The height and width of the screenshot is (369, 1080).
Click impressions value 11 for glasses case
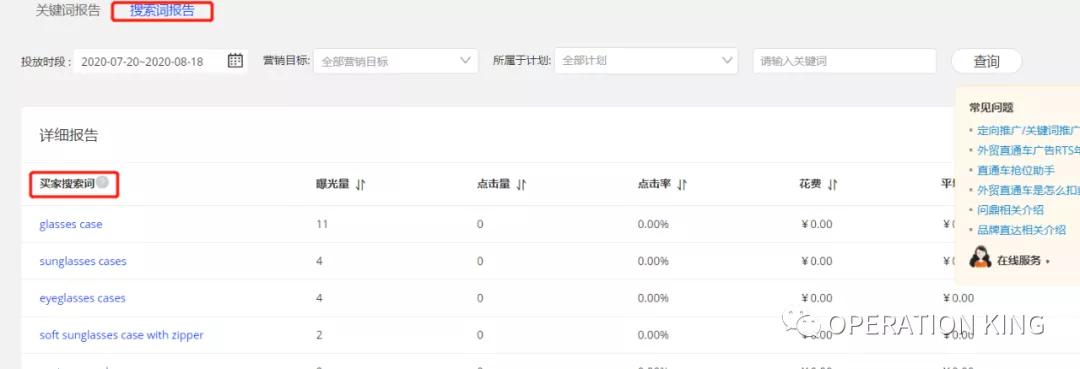(x=322, y=224)
